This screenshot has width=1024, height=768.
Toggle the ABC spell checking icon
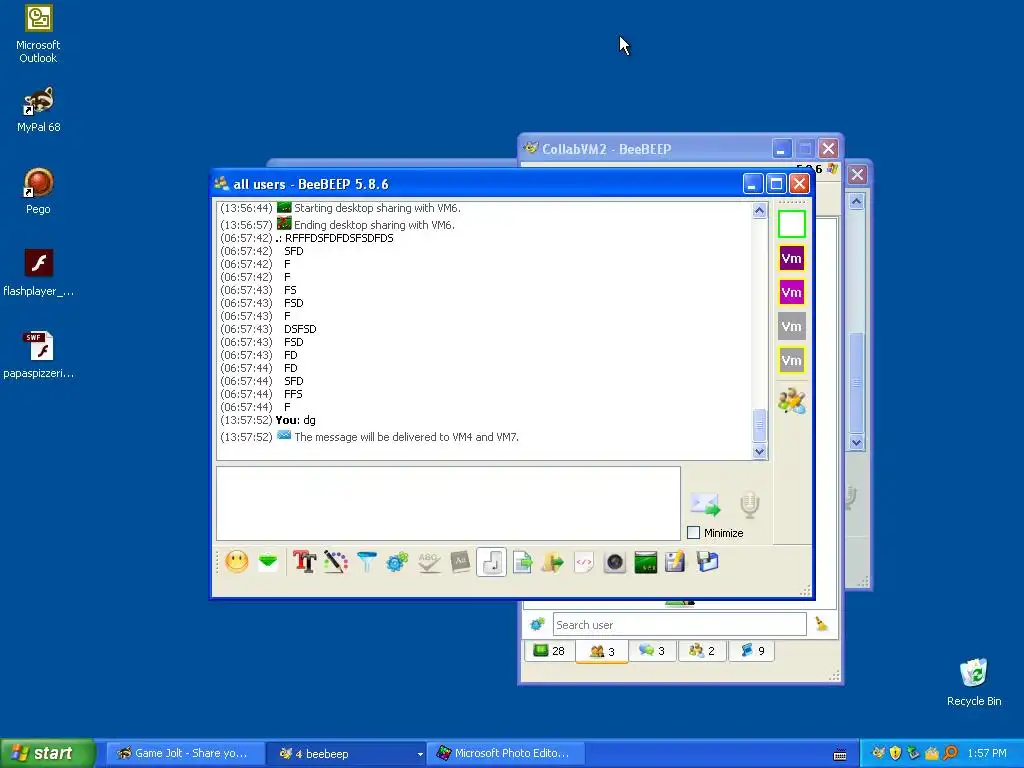point(428,562)
